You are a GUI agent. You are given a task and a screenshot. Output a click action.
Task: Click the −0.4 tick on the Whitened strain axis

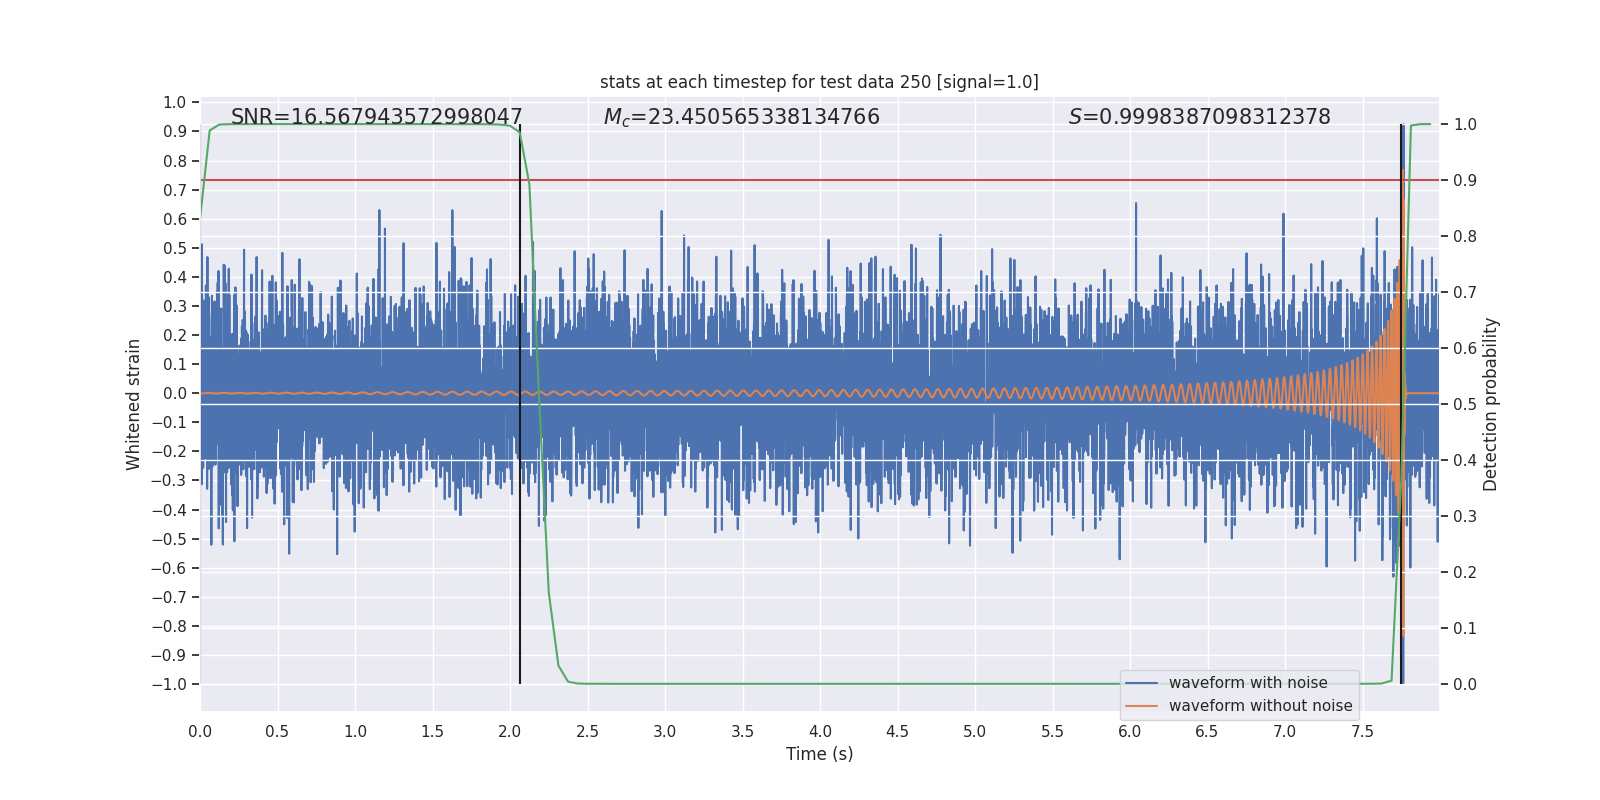pyautogui.click(x=169, y=510)
